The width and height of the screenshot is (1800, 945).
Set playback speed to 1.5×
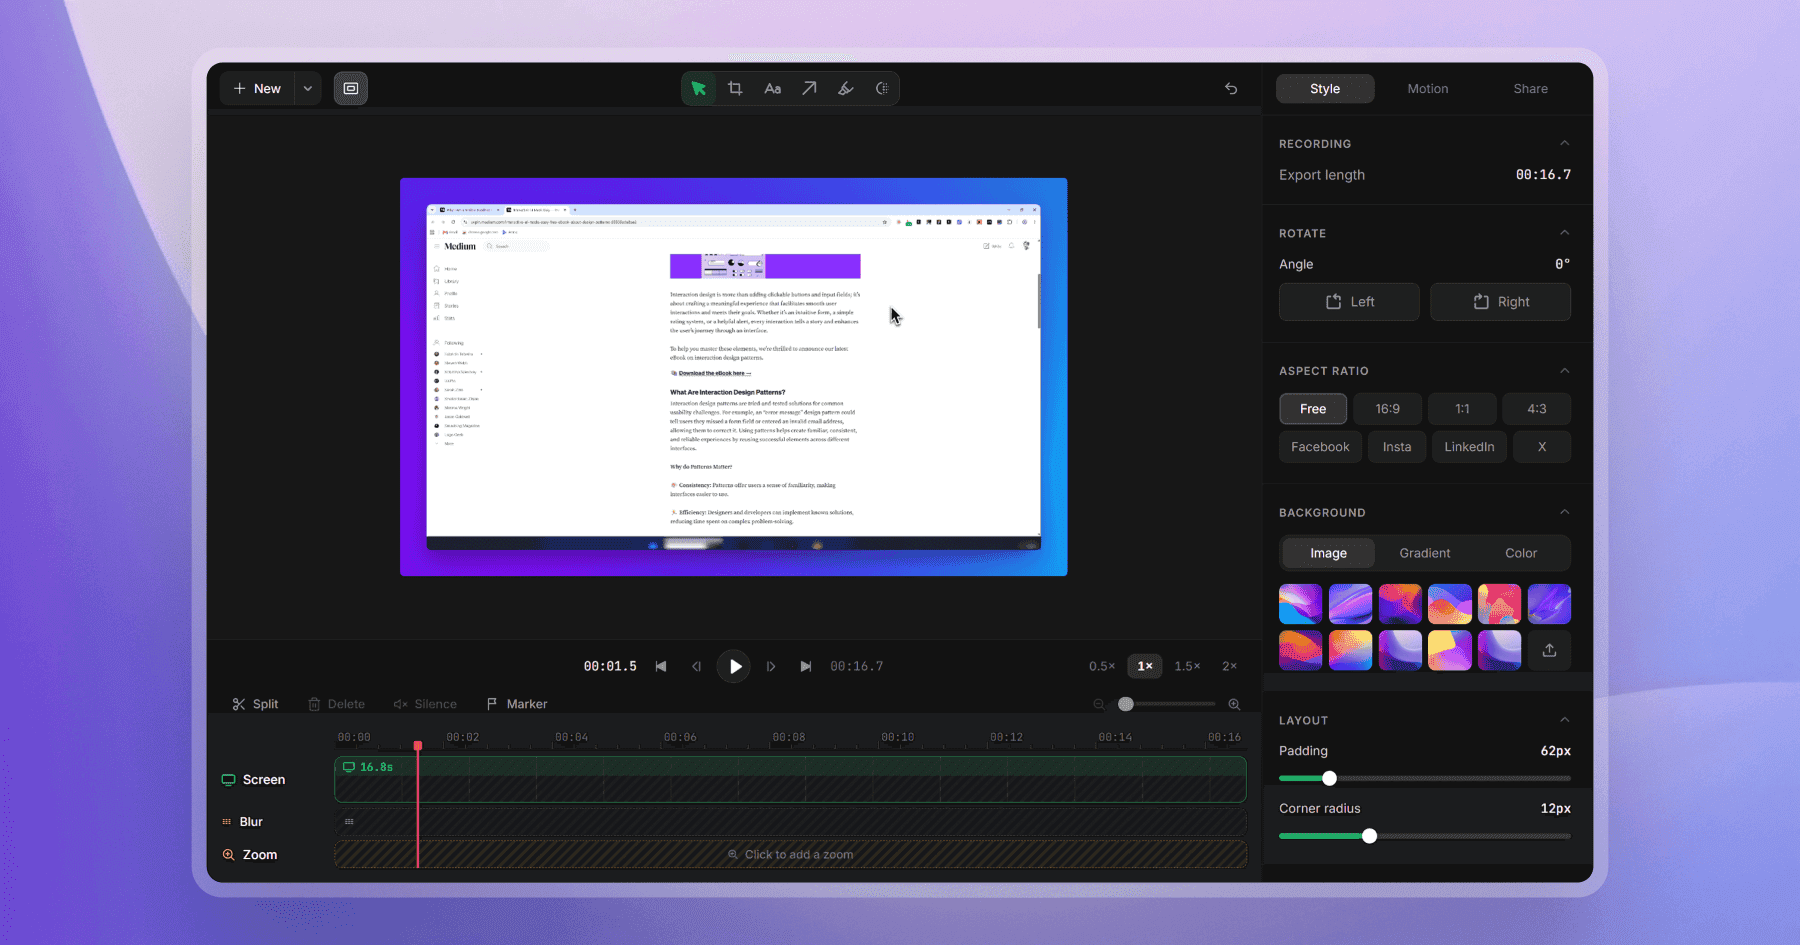pyautogui.click(x=1187, y=666)
